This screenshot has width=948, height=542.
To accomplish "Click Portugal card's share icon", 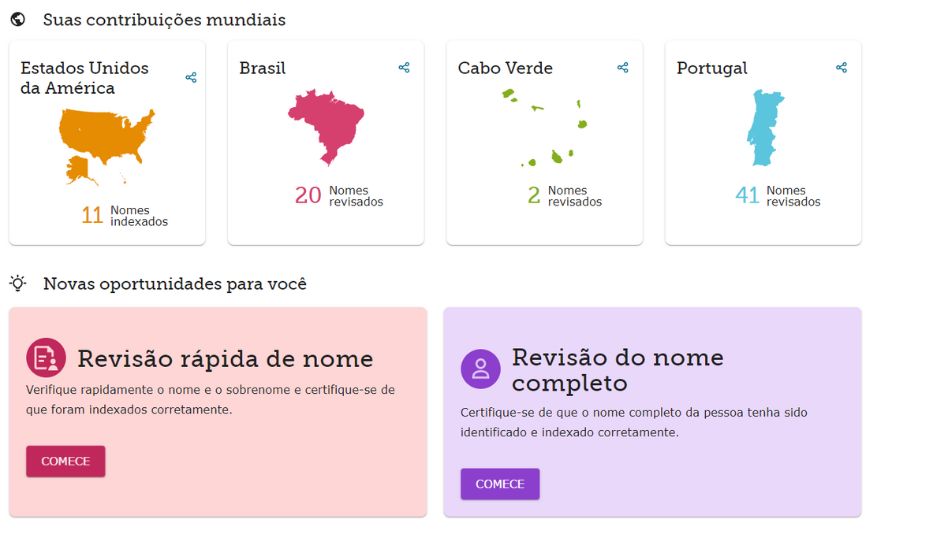I will [842, 67].
